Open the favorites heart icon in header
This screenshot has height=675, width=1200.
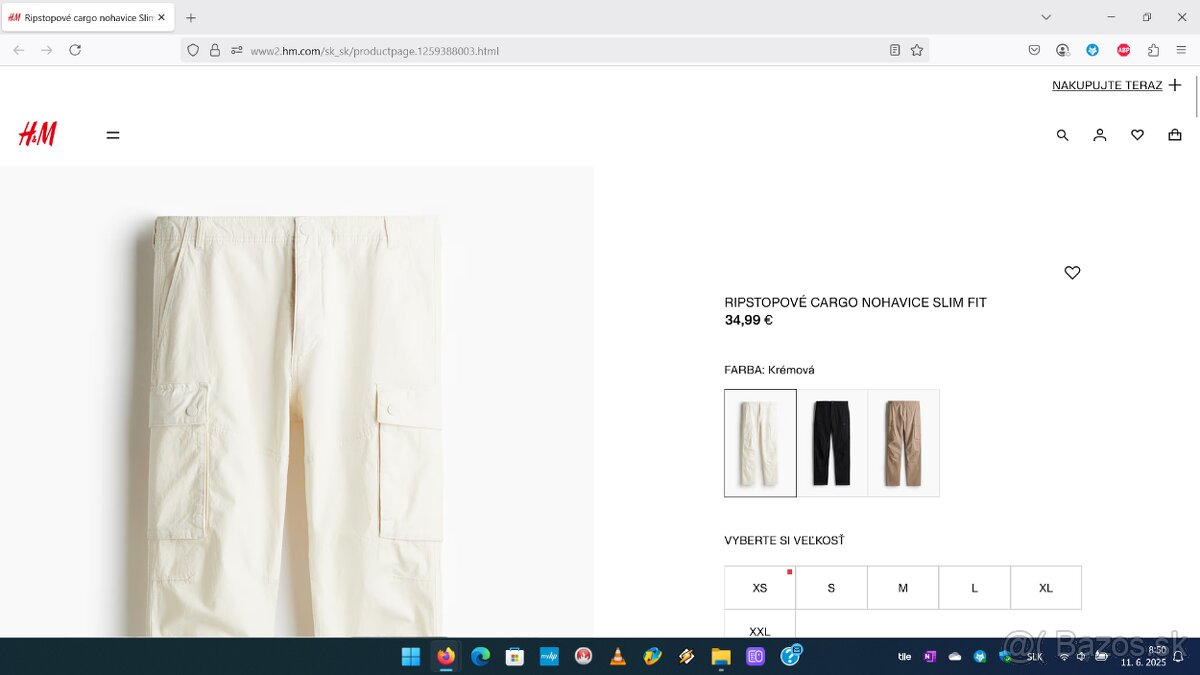pyautogui.click(x=1137, y=134)
